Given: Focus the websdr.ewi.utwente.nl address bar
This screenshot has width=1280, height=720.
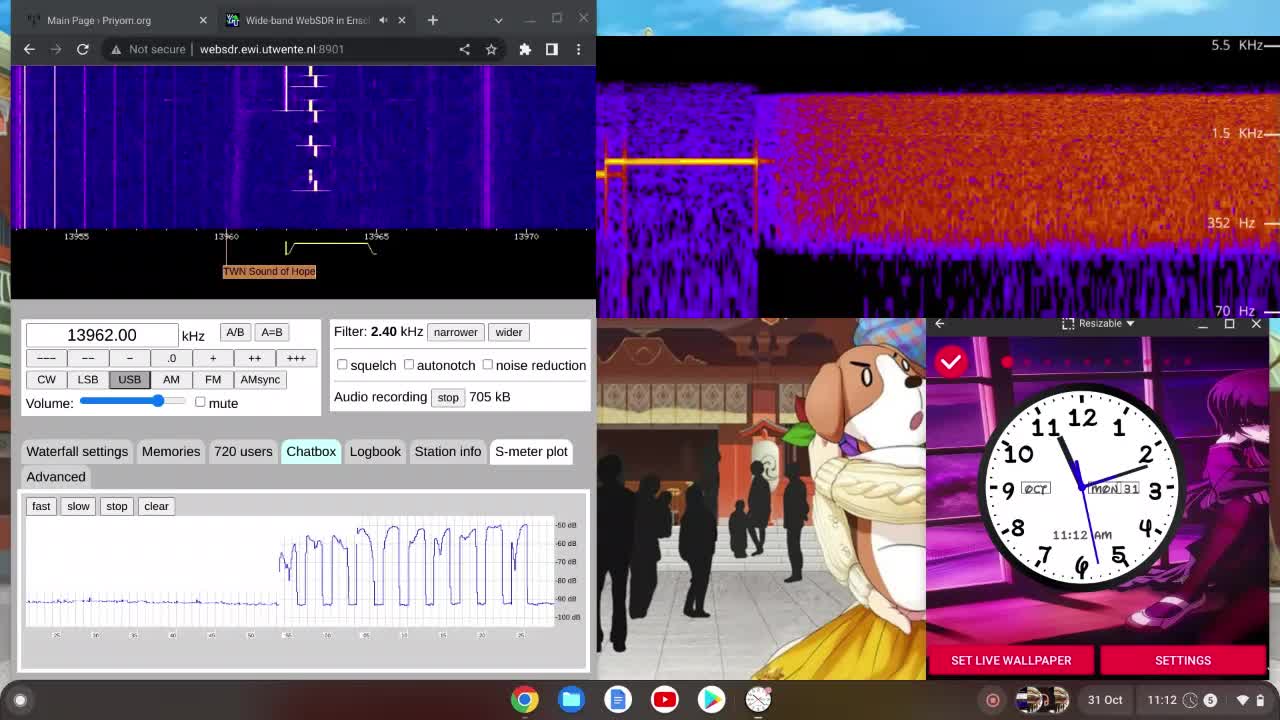Looking at the screenshot, I should 271,49.
